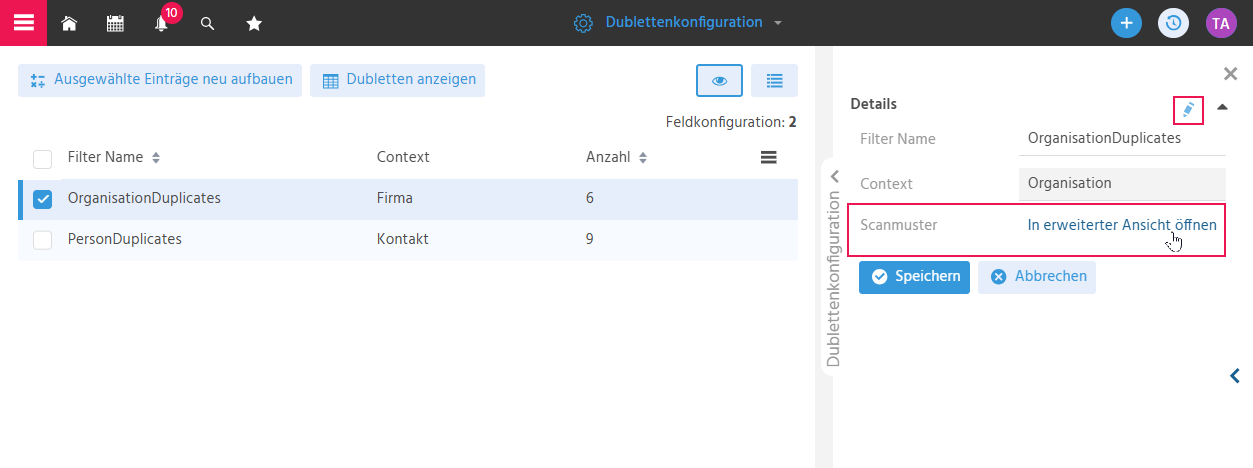Open the TA user avatar menu
This screenshot has width=1253, height=468.
pyautogui.click(x=1221, y=23)
